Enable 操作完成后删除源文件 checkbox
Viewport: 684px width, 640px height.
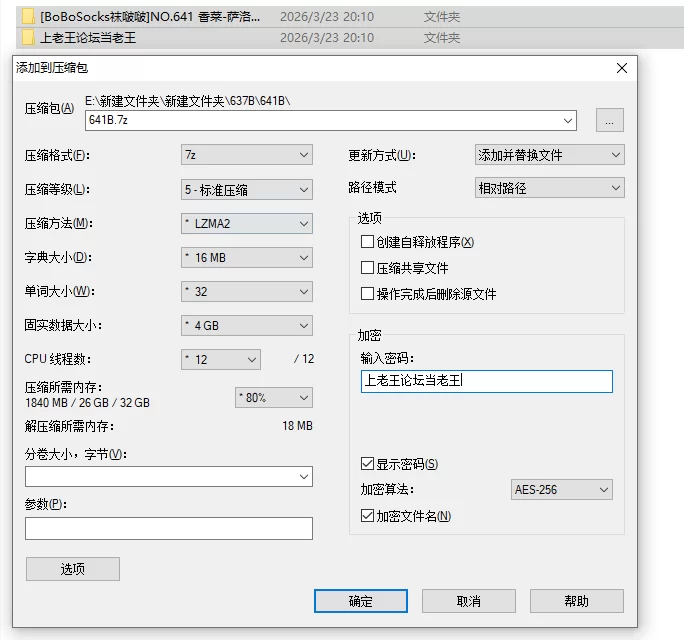tap(367, 294)
